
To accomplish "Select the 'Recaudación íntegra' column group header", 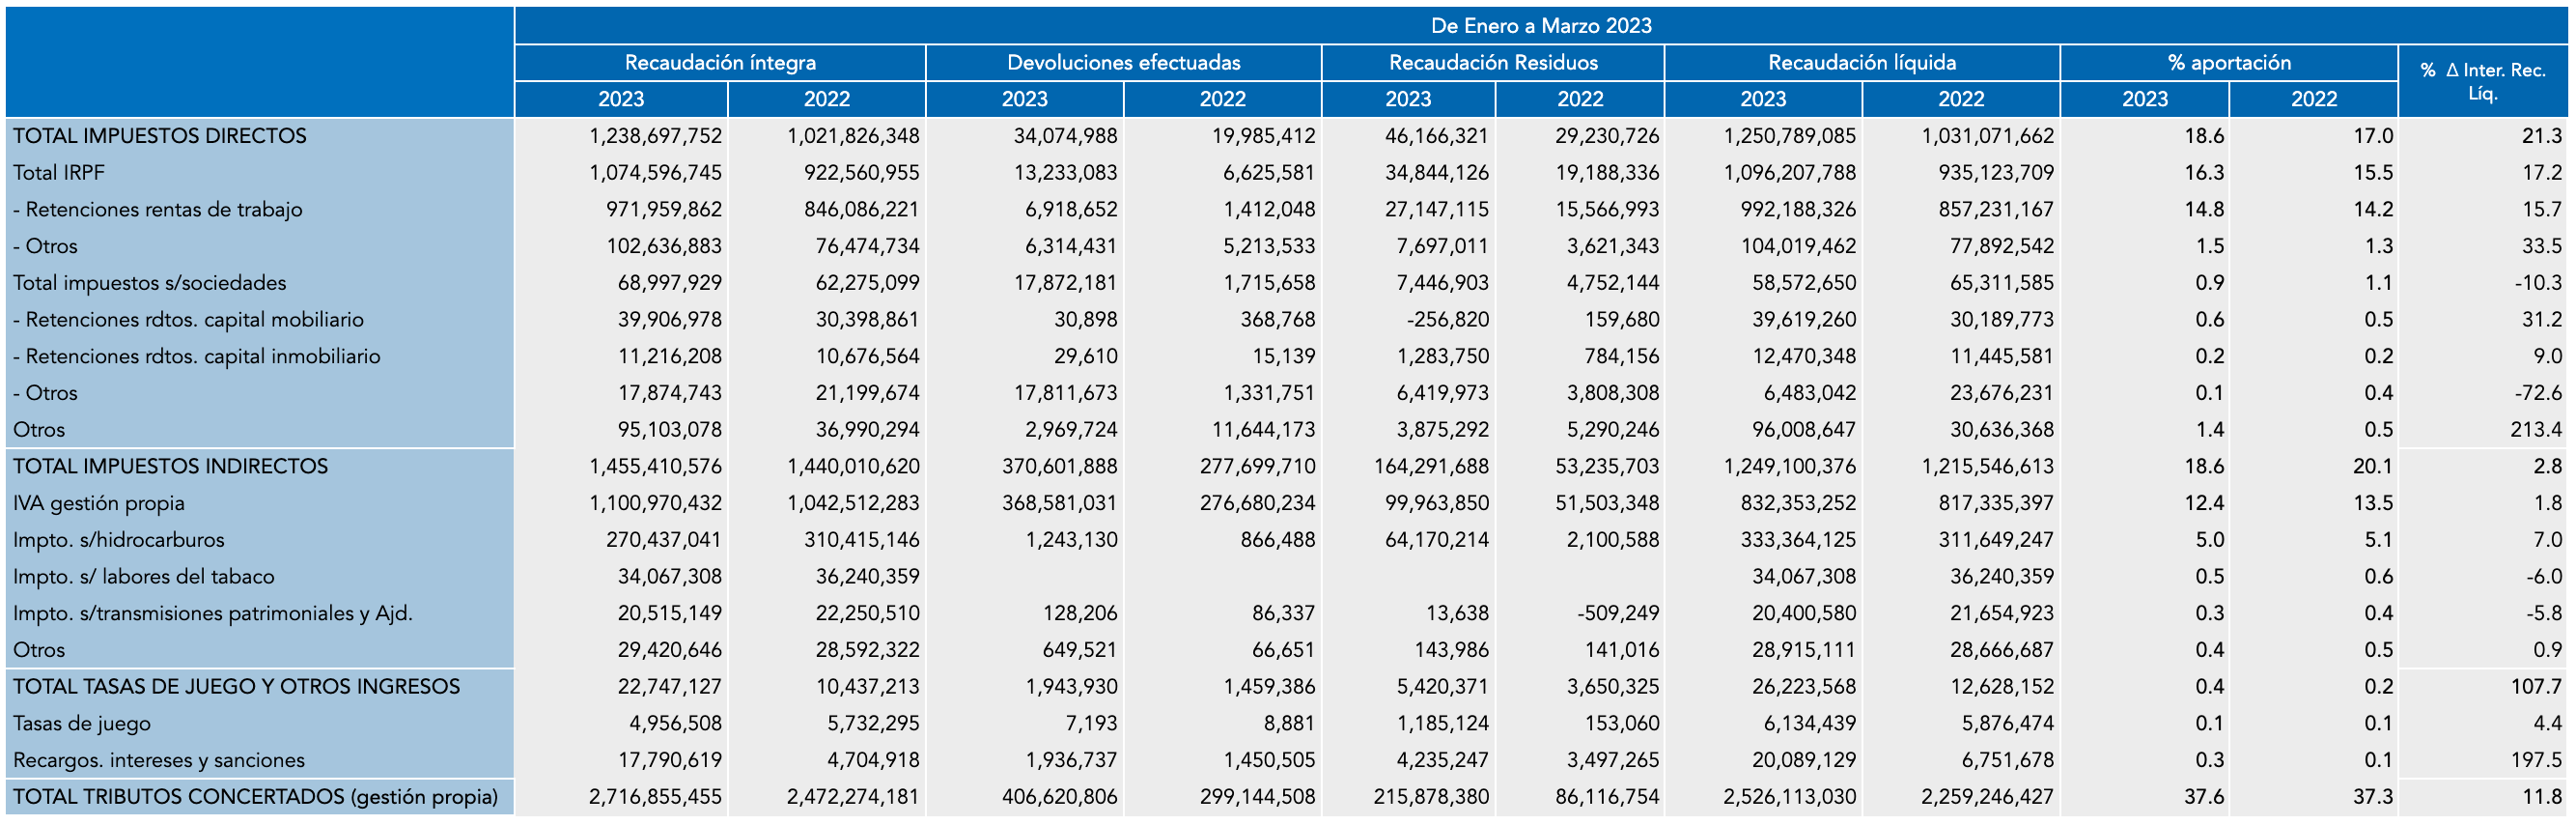I will click(720, 63).
